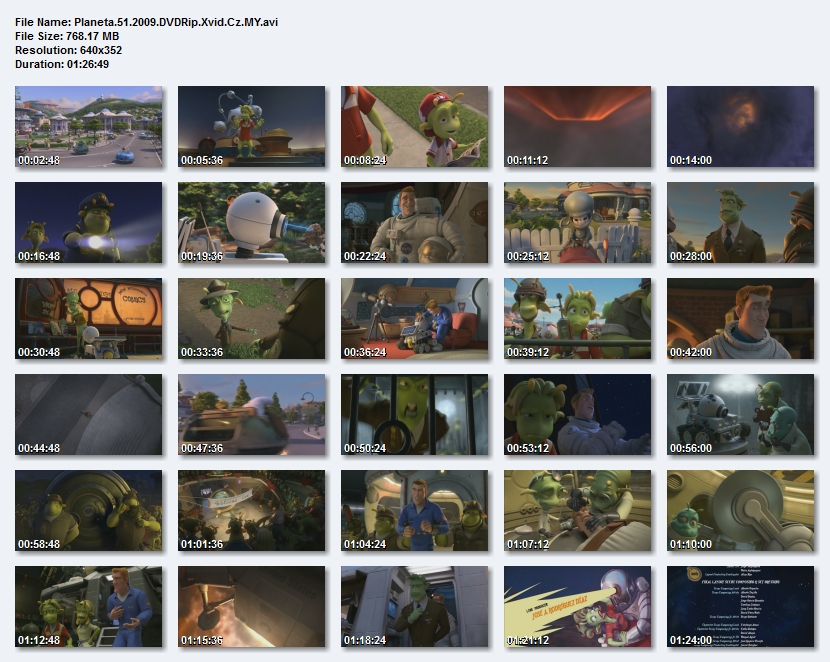
Task: Click the 00:25:12 thumbnail
Action: click(x=578, y=223)
